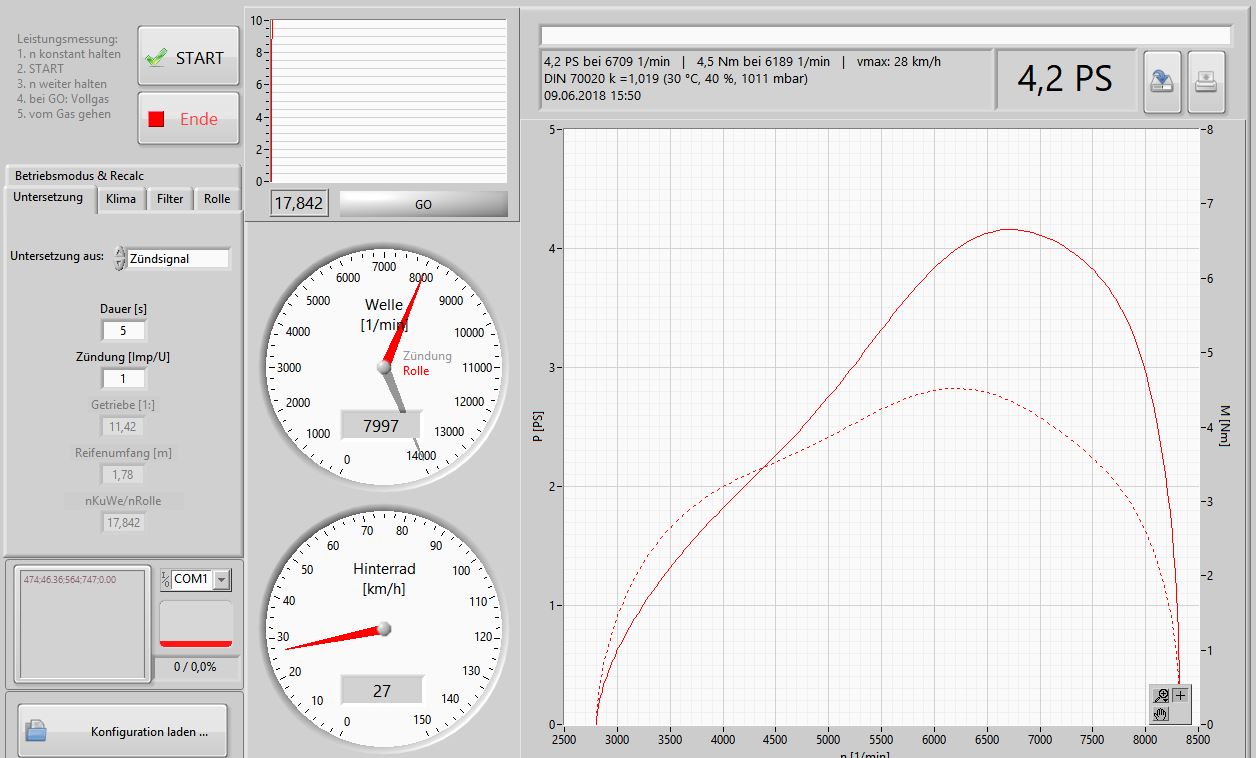This screenshot has width=1256, height=758.
Task: Open the Filter tab
Action: click(x=170, y=199)
